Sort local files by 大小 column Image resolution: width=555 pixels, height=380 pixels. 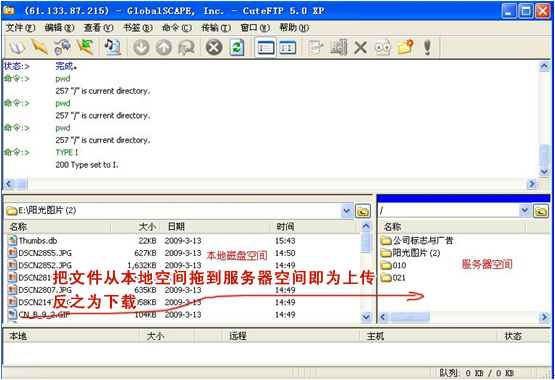[x=135, y=227]
